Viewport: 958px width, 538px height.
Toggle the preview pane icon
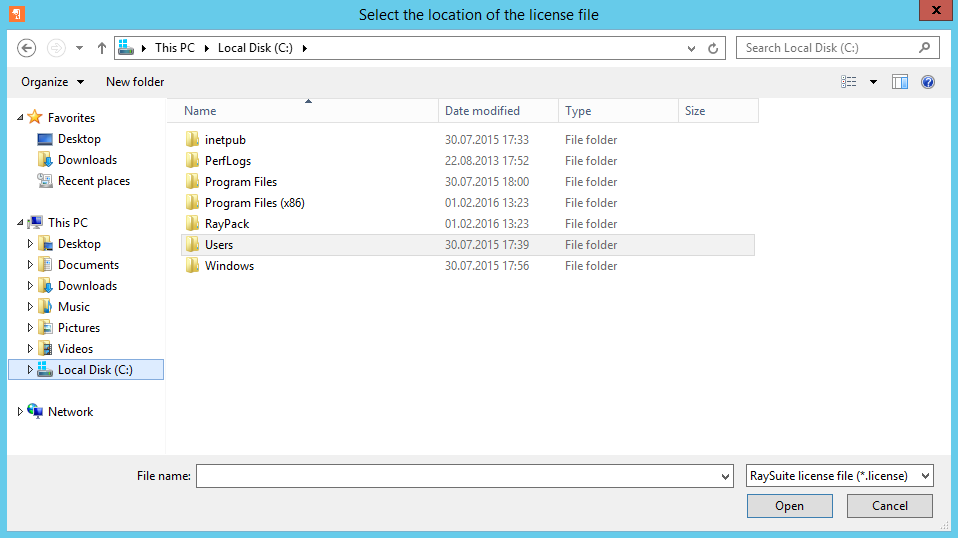point(900,82)
